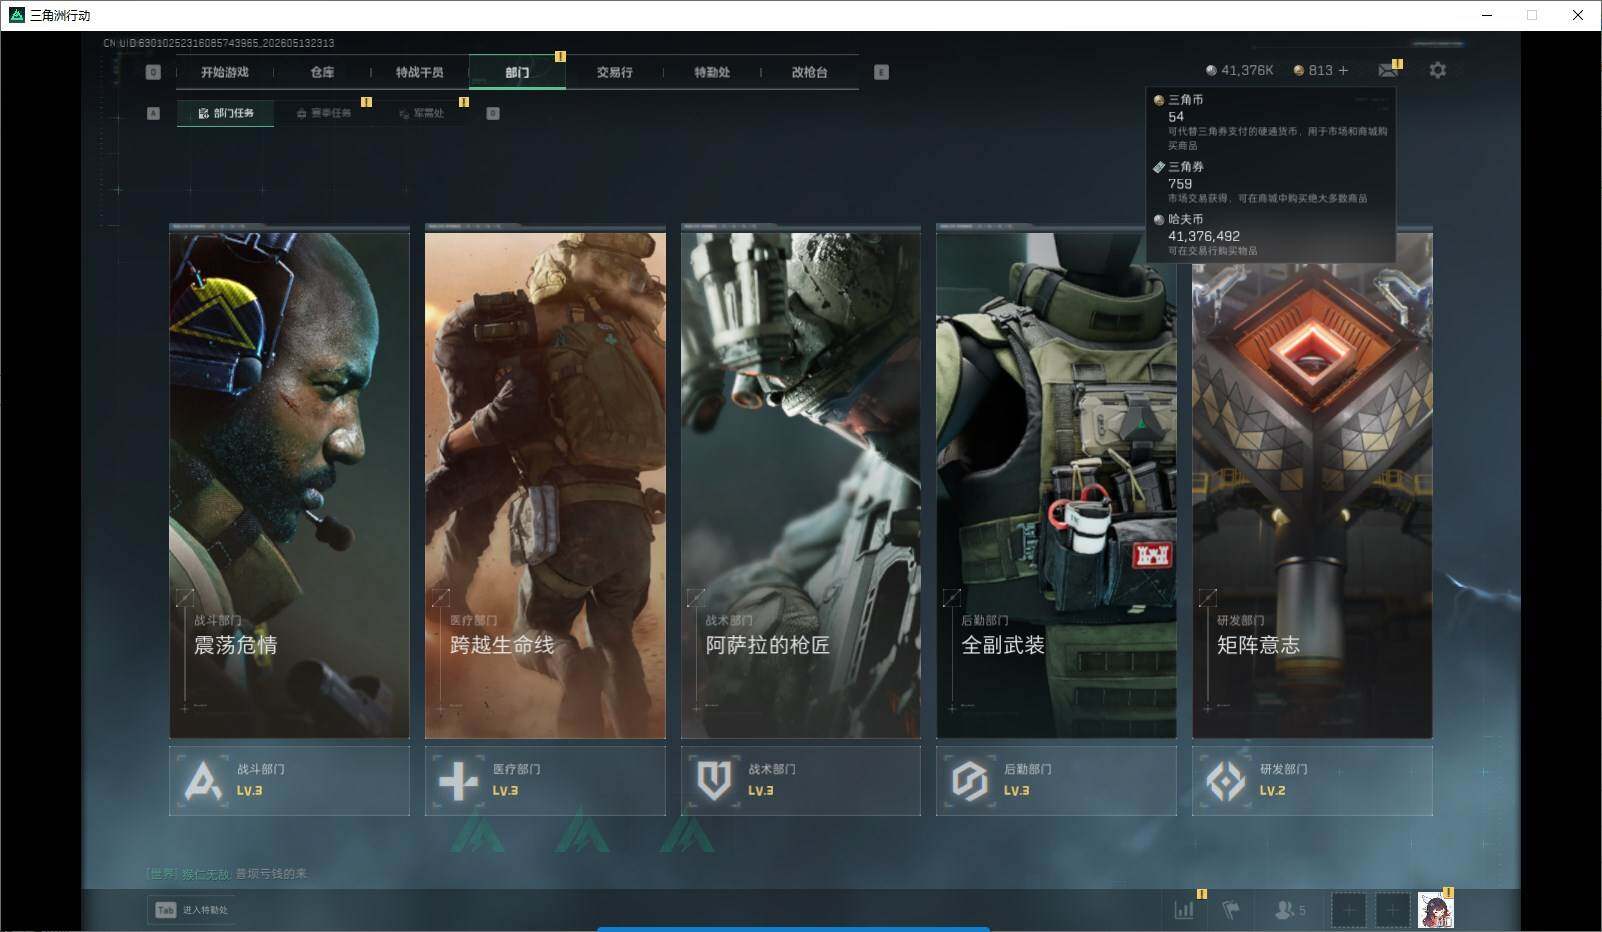Open settings with the gear icon
Image resolution: width=1602 pixels, height=932 pixels.
(1437, 70)
